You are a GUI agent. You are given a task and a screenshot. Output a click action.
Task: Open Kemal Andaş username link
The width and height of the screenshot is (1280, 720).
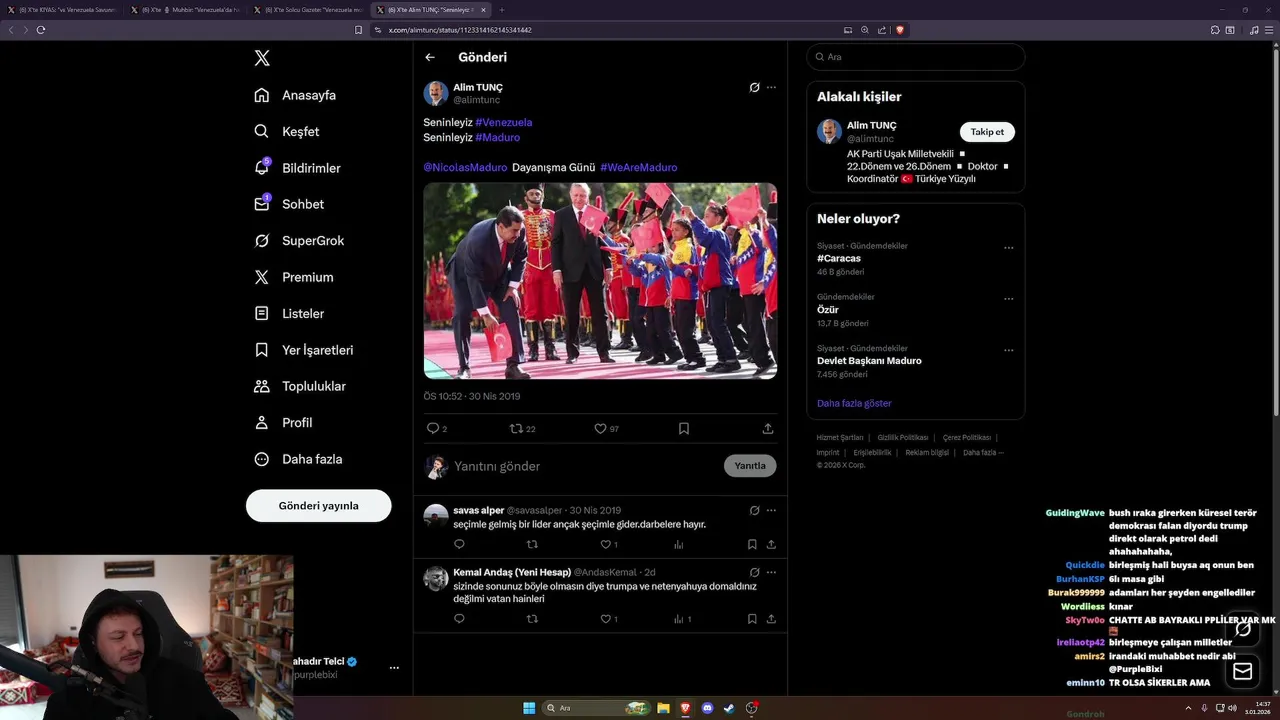pyautogui.click(x=606, y=572)
